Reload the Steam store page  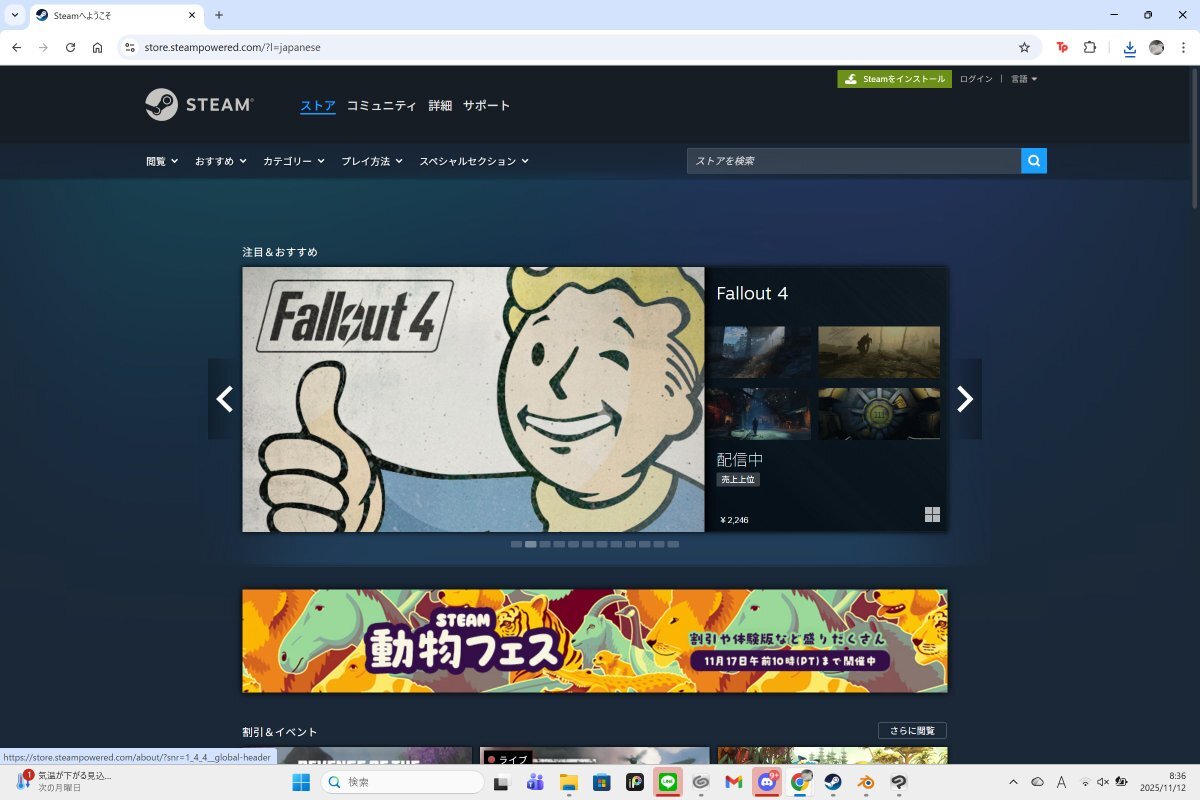[70, 47]
